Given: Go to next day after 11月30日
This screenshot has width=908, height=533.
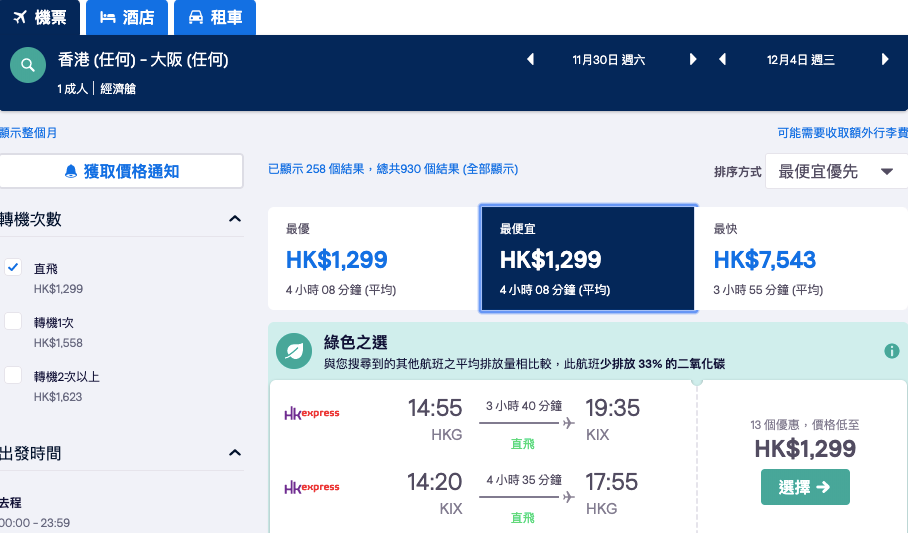Looking at the screenshot, I should click(693, 59).
